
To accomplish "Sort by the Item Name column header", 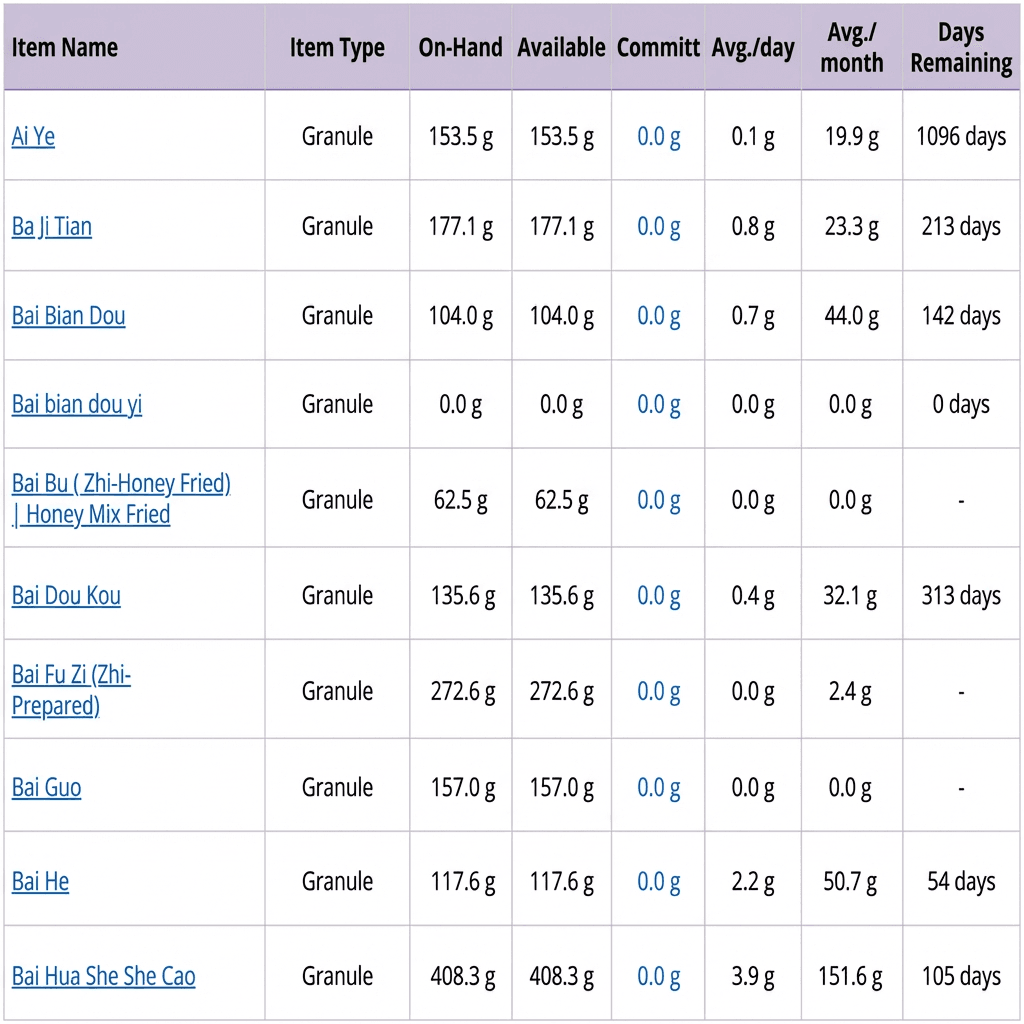I will click(x=65, y=48).
